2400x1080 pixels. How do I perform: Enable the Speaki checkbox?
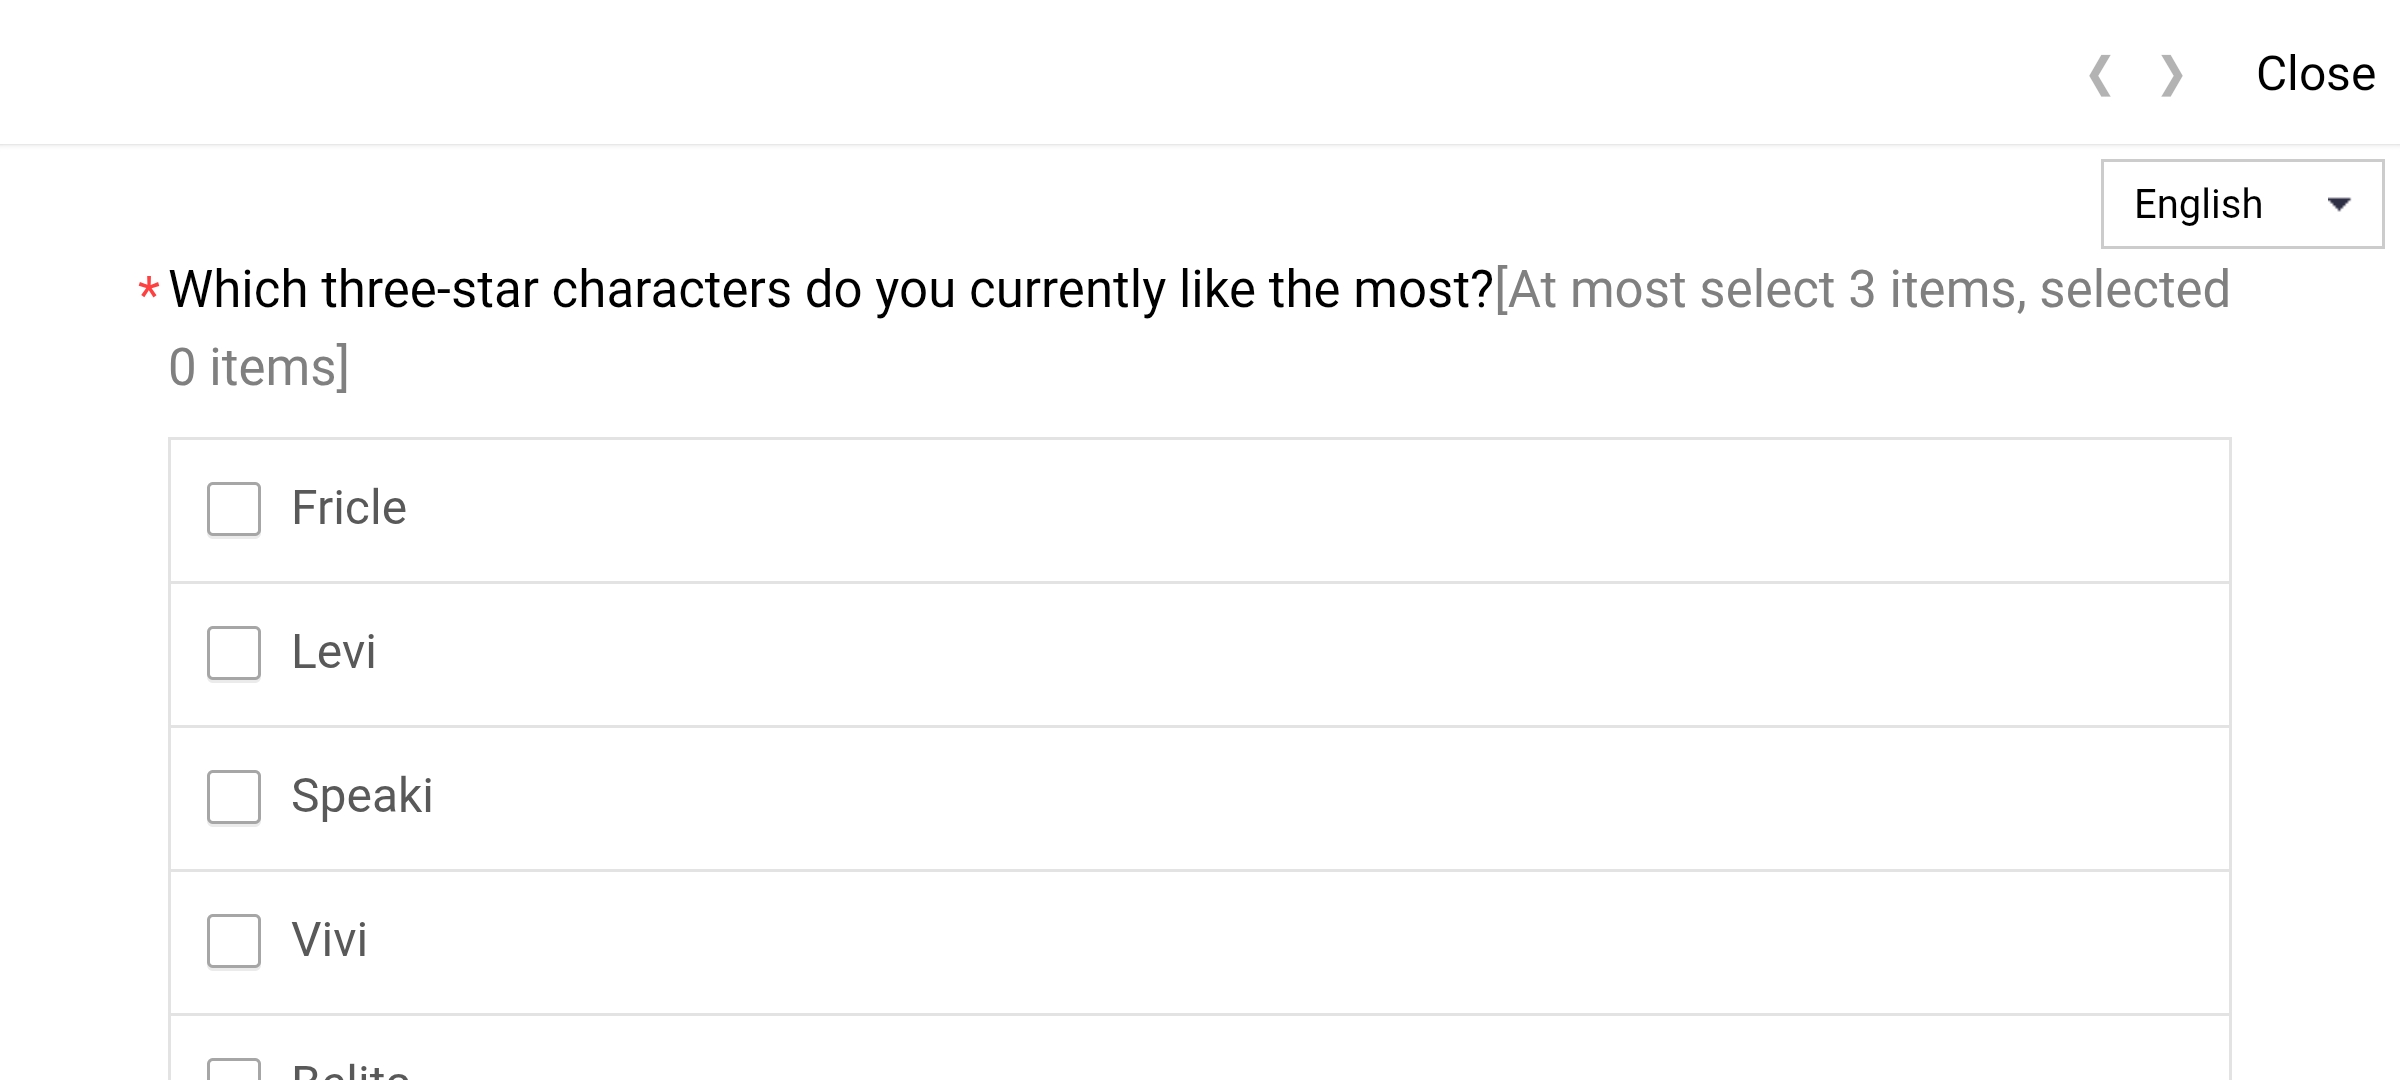(234, 797)
